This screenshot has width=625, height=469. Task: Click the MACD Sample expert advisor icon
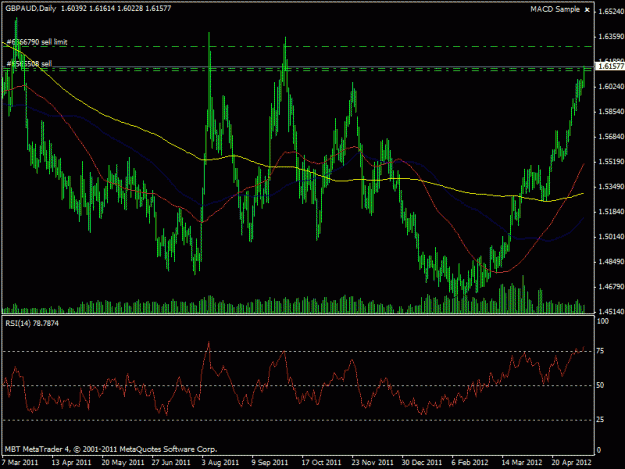(x=587, y=10)
